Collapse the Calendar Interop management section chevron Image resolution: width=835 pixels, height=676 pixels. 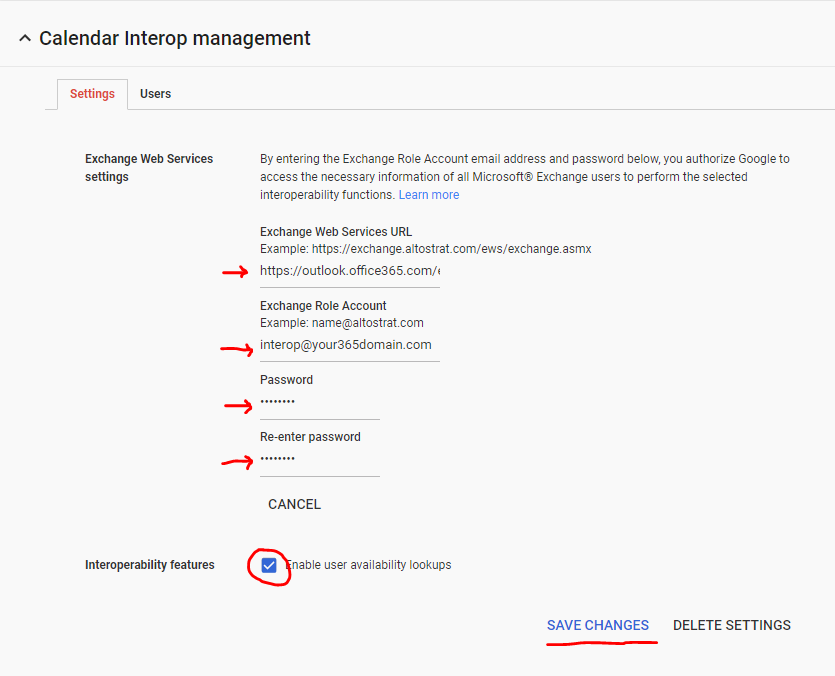coord(24,38)
